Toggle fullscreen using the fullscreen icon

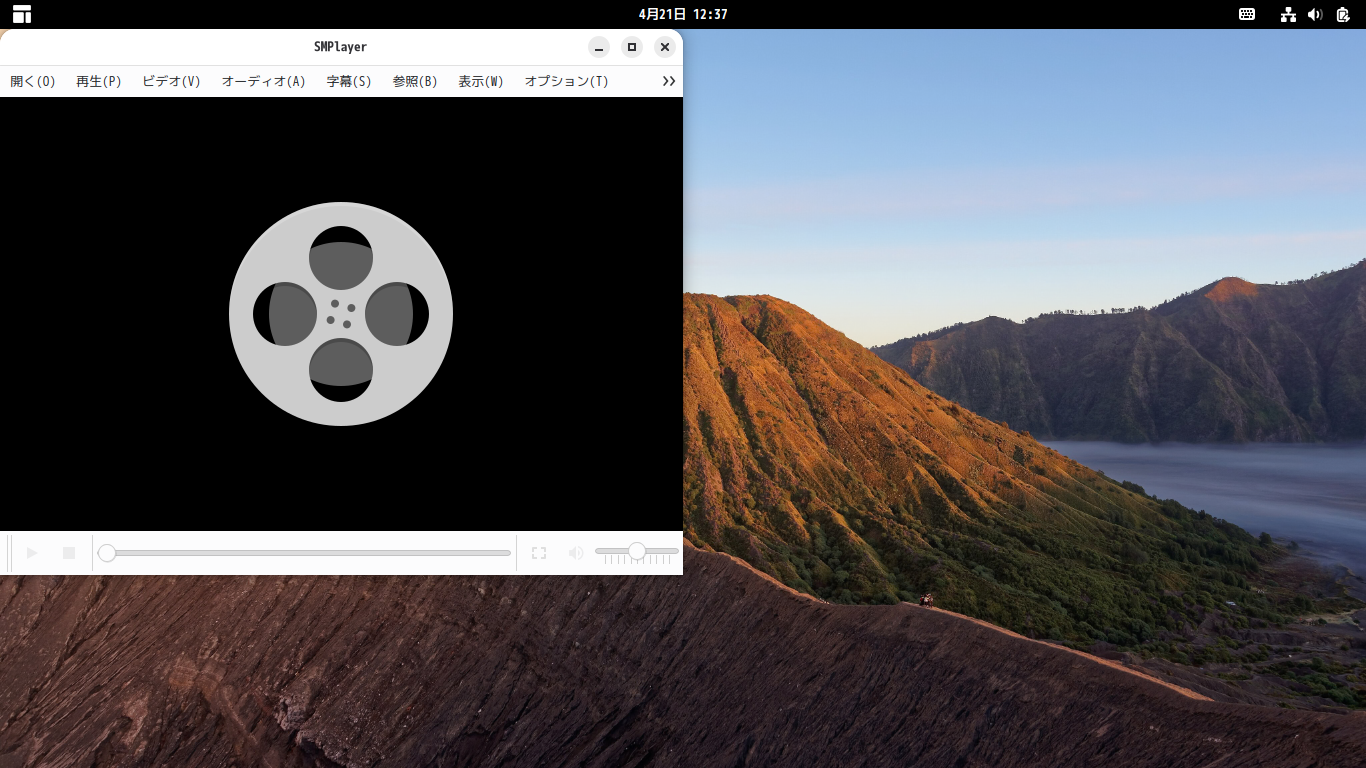click(x=539, y=552)
